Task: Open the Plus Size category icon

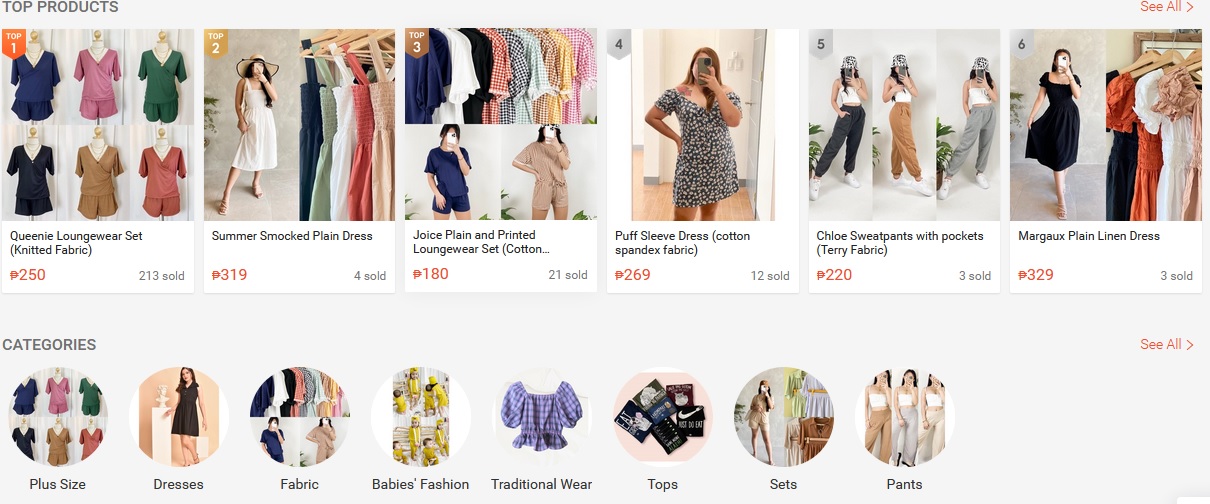Action: 57,417
